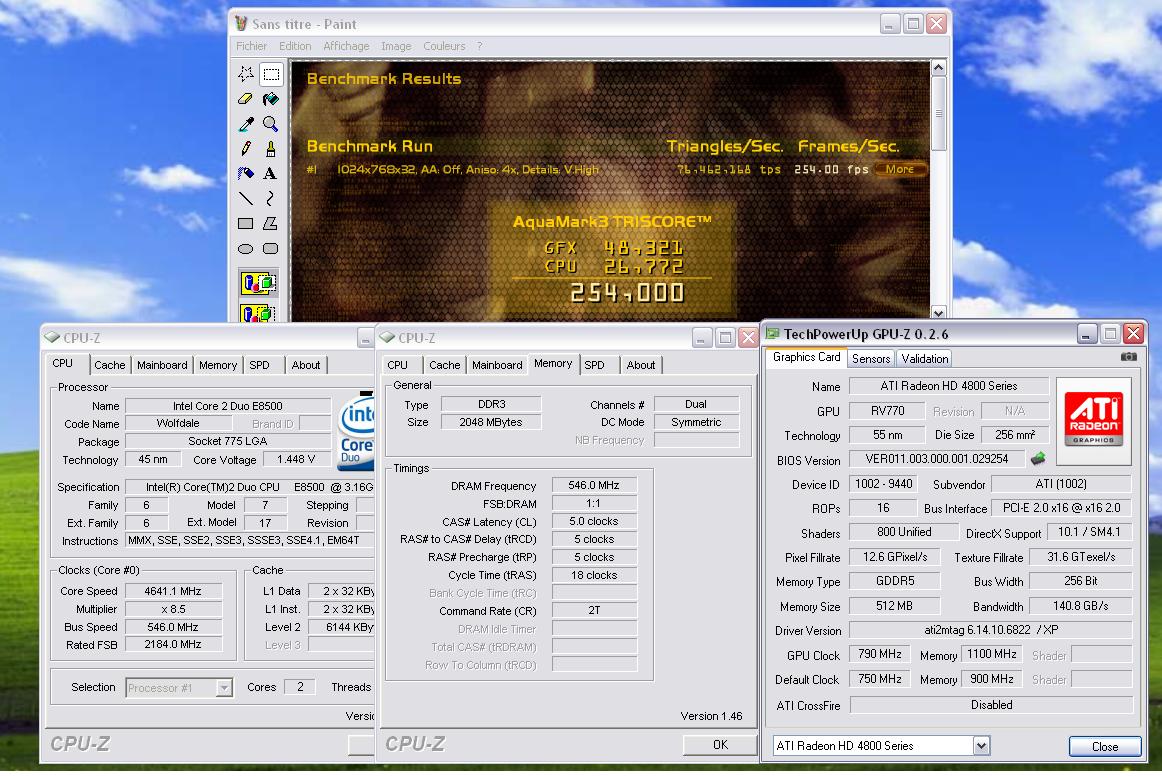1162x776 pixels.
Task: Pick the Pick Color eyedropper tool
Action: (x=246, y=124)
